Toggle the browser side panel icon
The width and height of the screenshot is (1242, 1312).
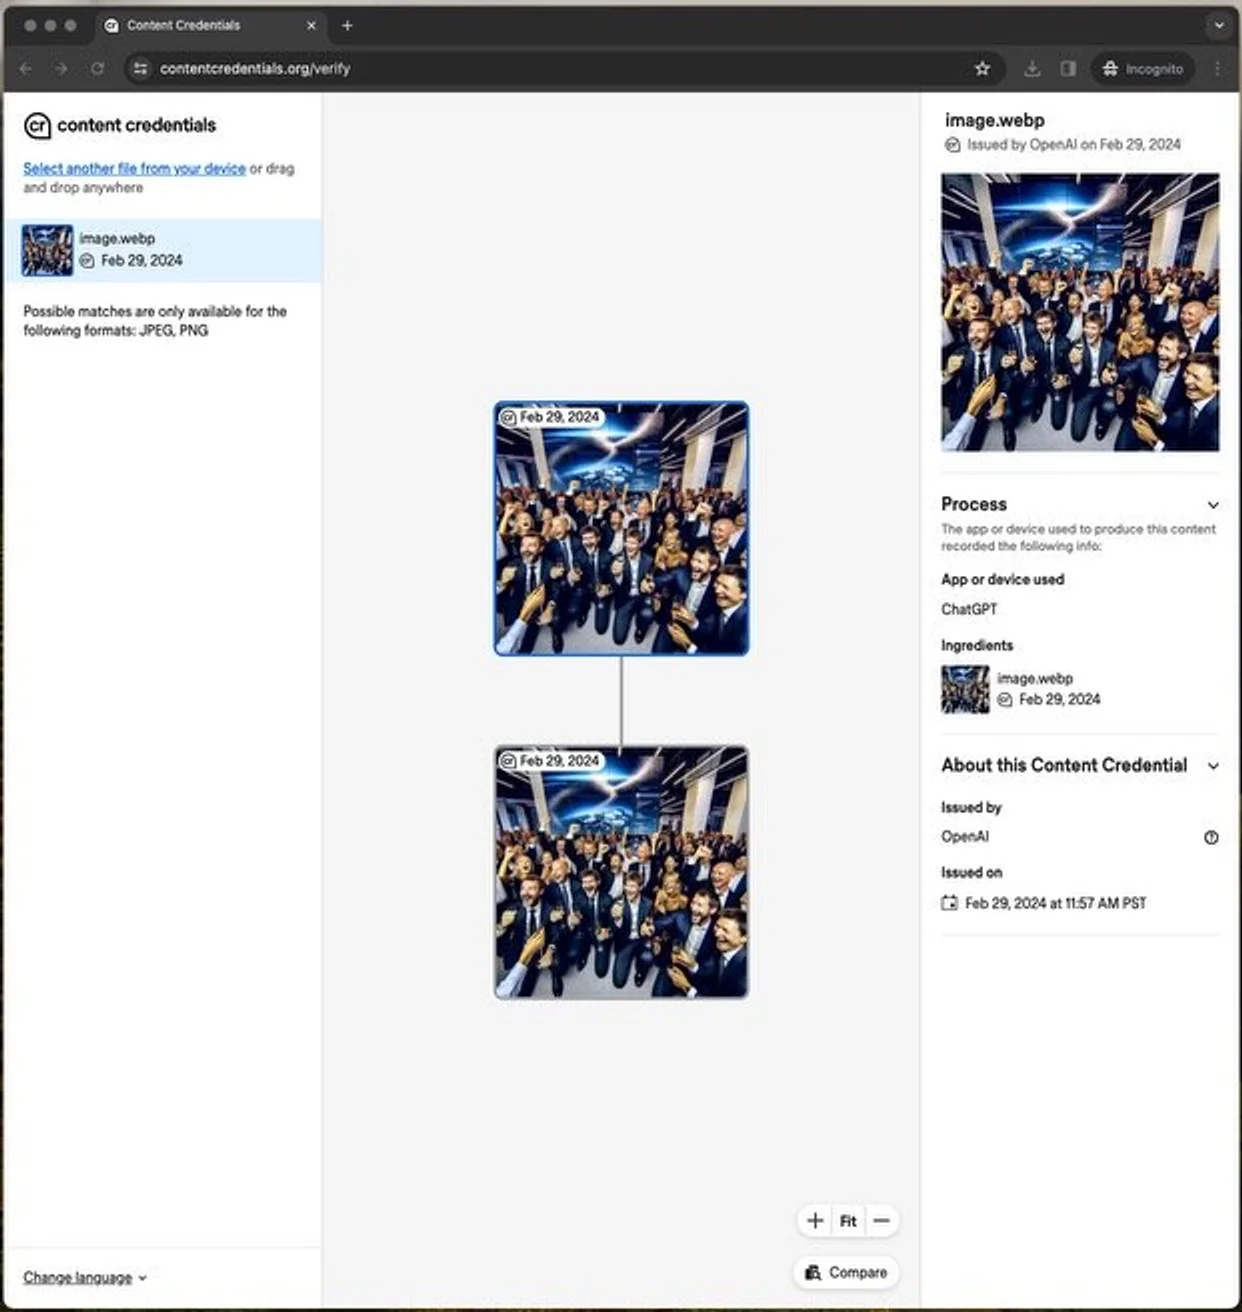pos(1068,69)
